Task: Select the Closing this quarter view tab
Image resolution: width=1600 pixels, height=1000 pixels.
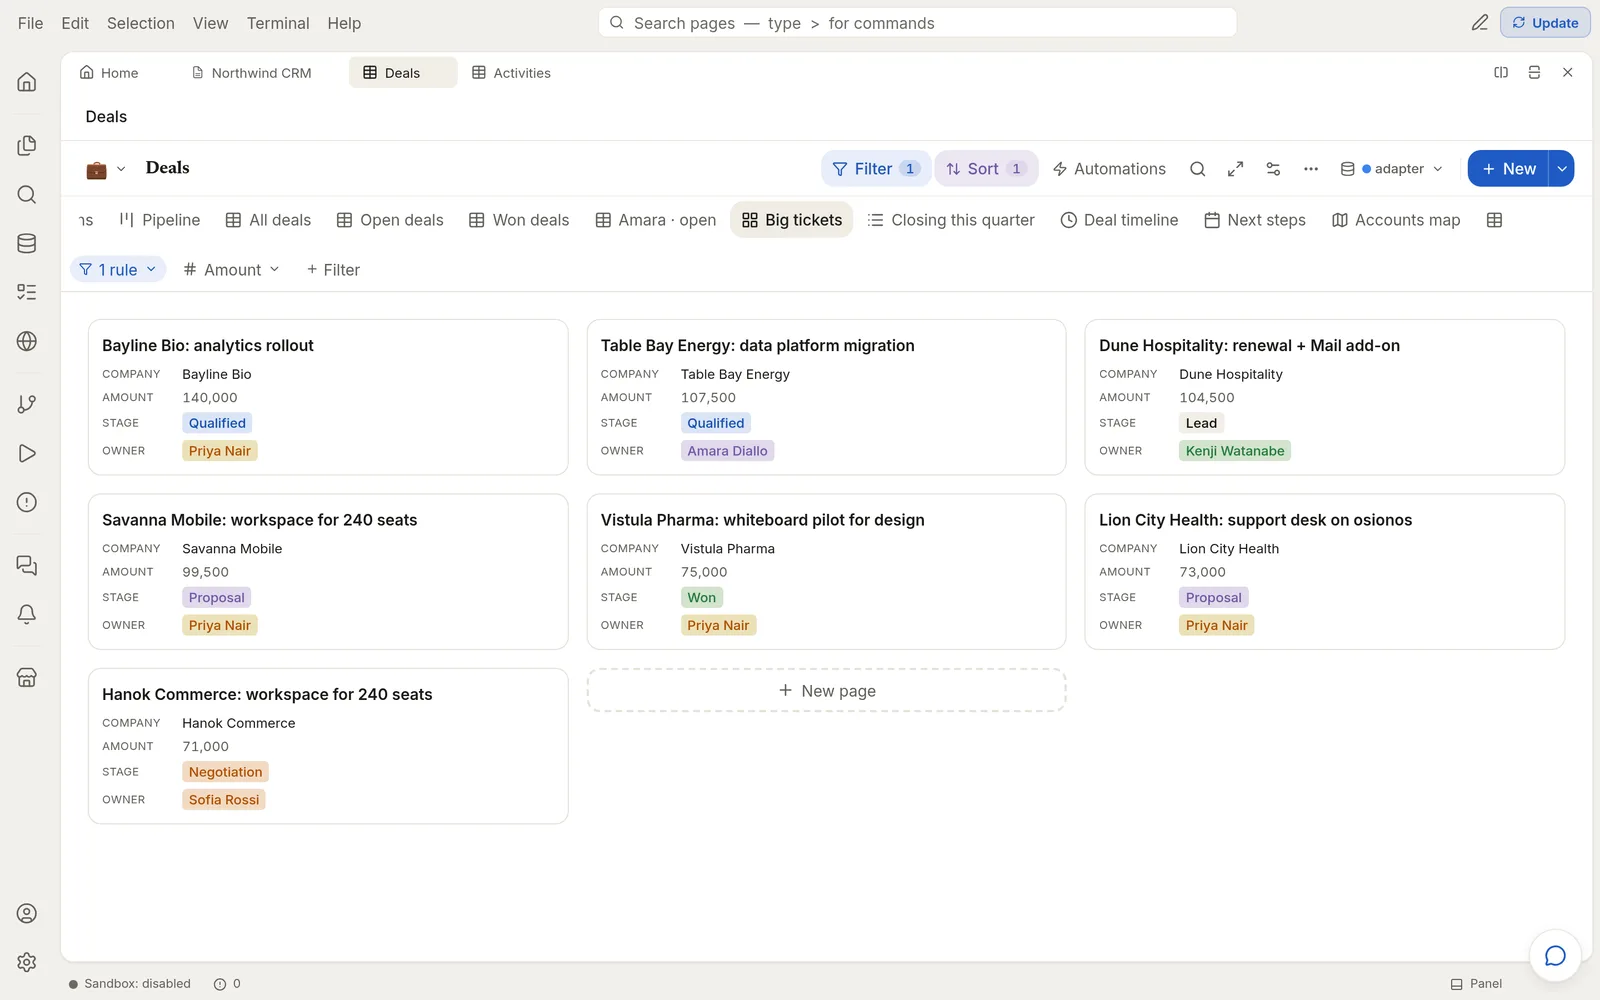Action: 951,220
